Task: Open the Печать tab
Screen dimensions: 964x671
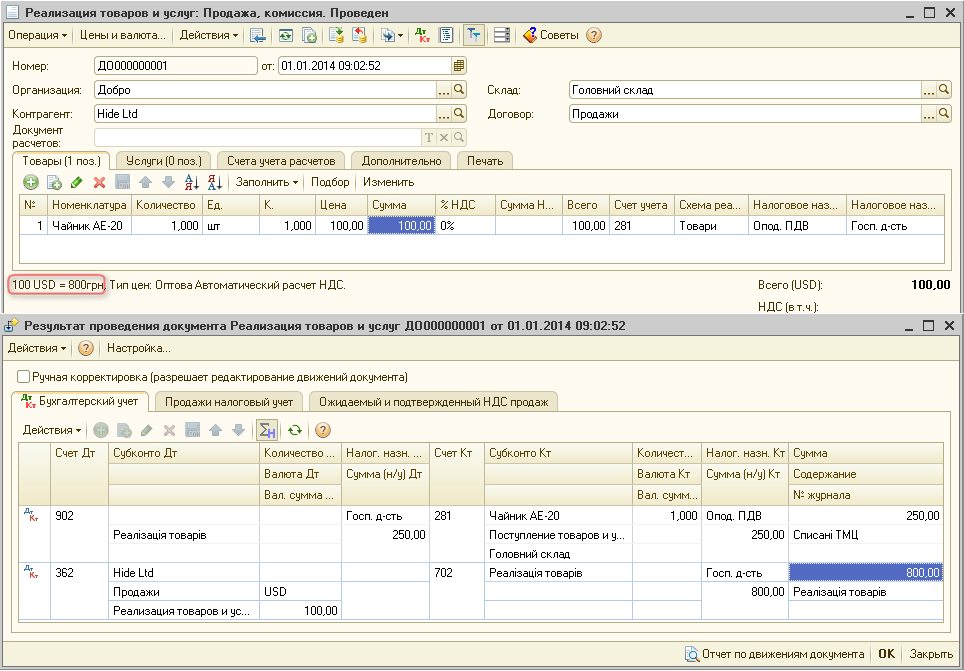Action: [x=485, y=161]
